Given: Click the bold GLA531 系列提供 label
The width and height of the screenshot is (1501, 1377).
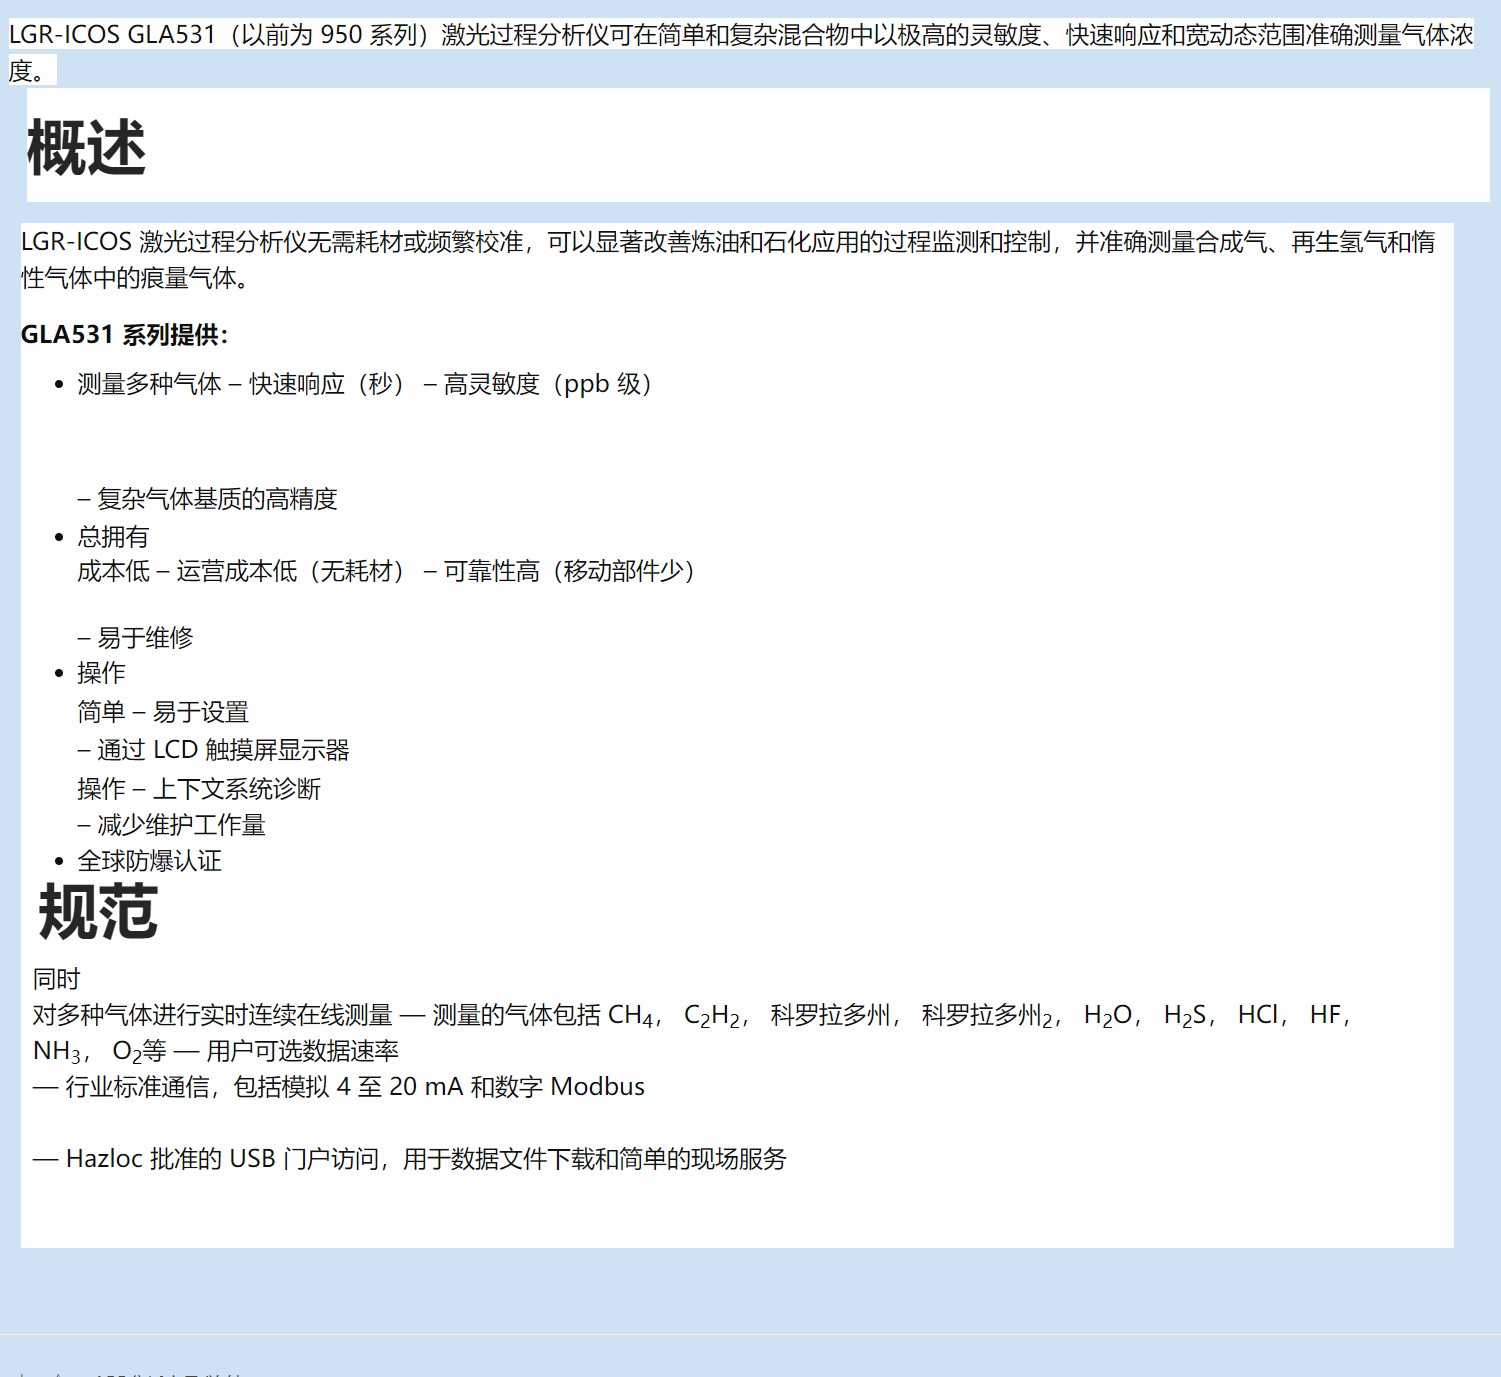Looking at the screenshot, I should click(124, 335).
